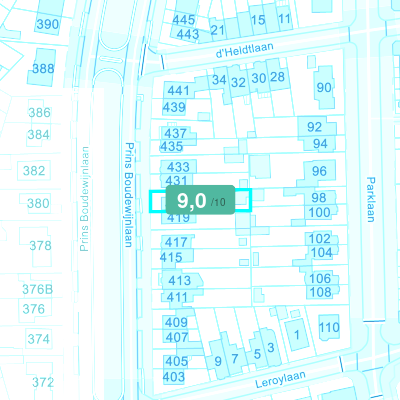The image size is (400, 400).
Task: Click building numbered 15
Action: click(258, 20)
